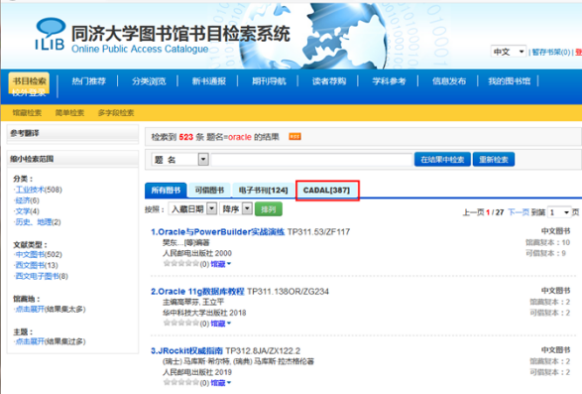Click publisher text 人民邮电出版社 2019
Viewport: 582px width, 394px height.
197,372
